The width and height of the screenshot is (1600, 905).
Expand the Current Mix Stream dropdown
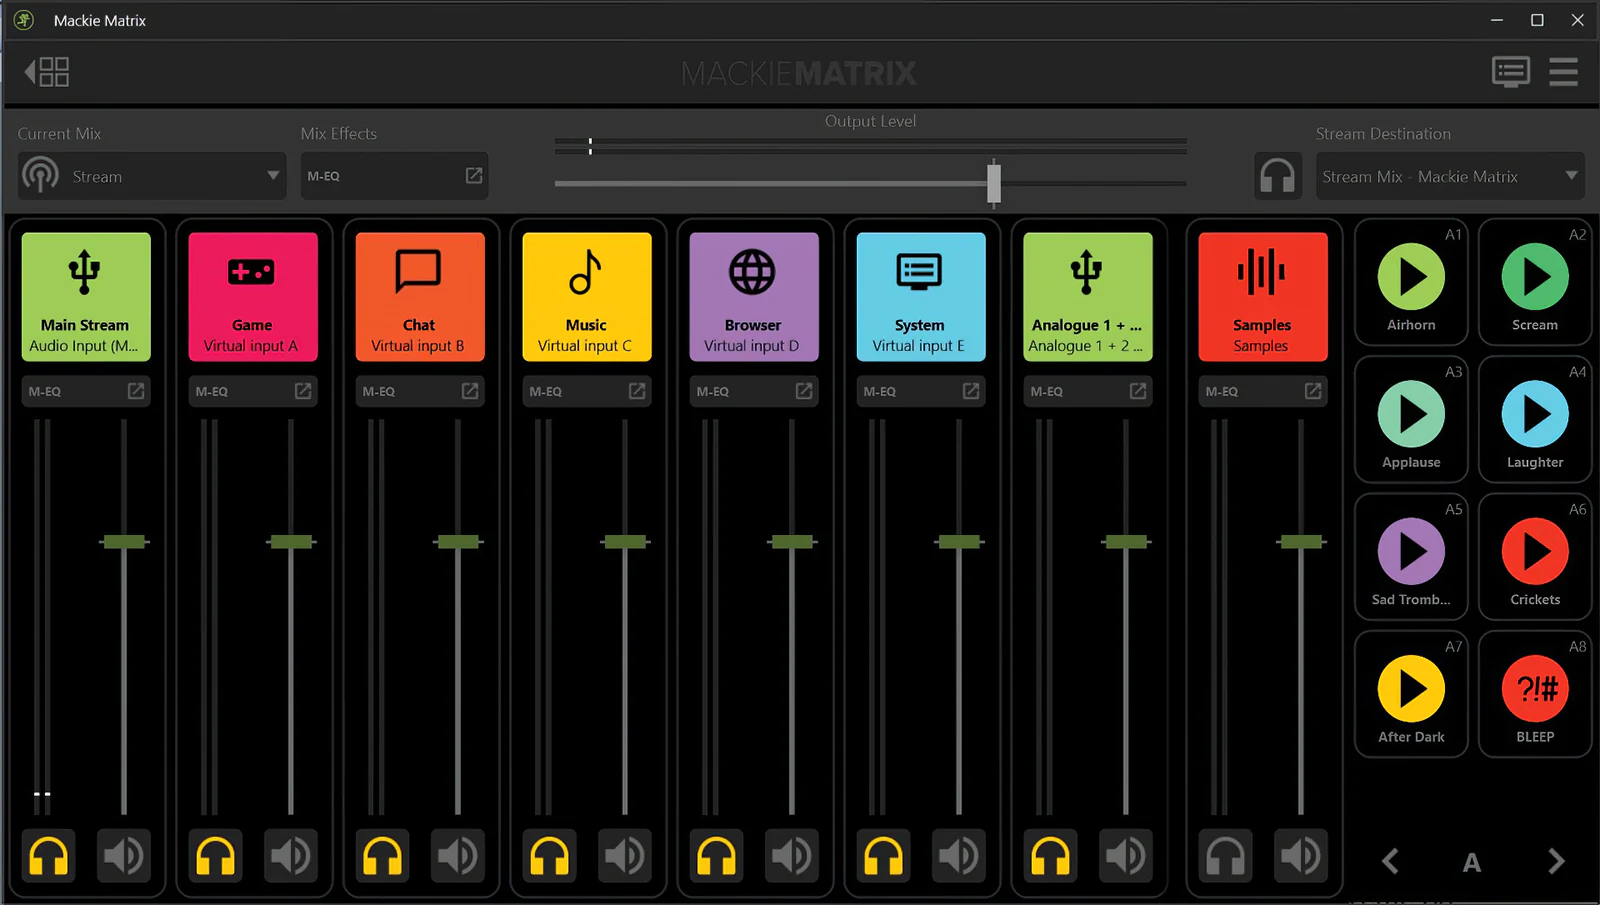coord(152,176)
